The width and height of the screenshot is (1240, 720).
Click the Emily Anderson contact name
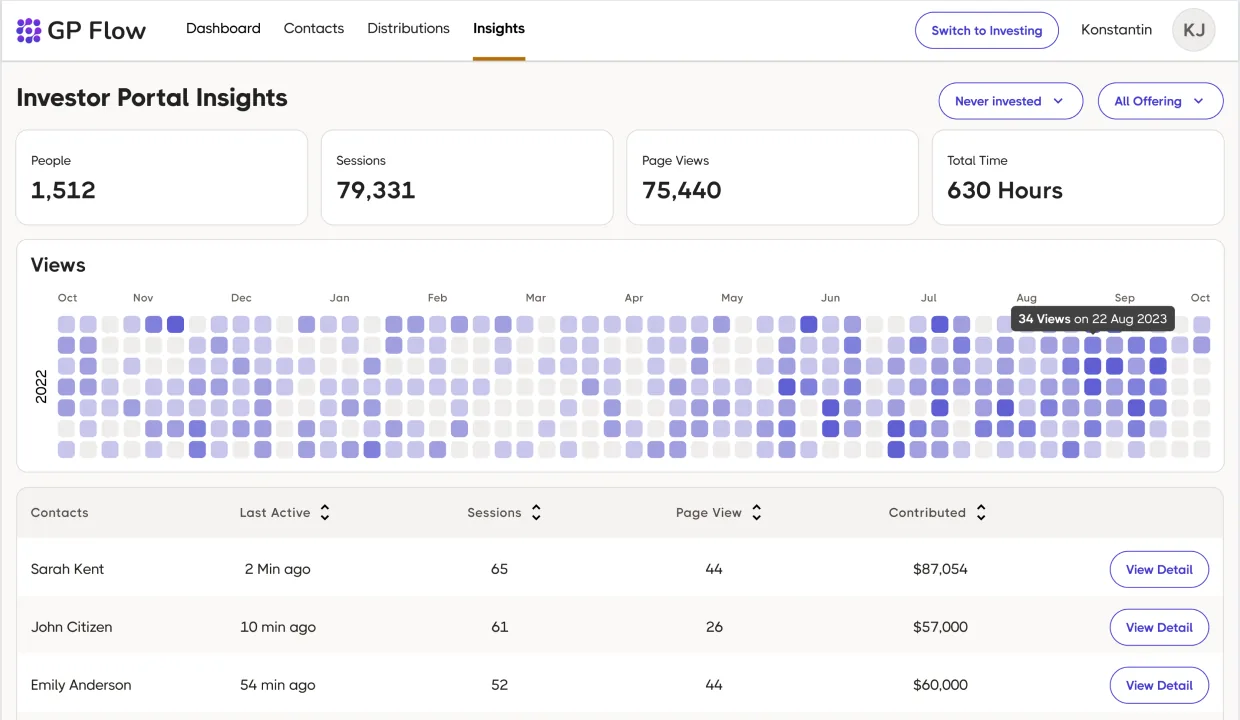(81, 685)
